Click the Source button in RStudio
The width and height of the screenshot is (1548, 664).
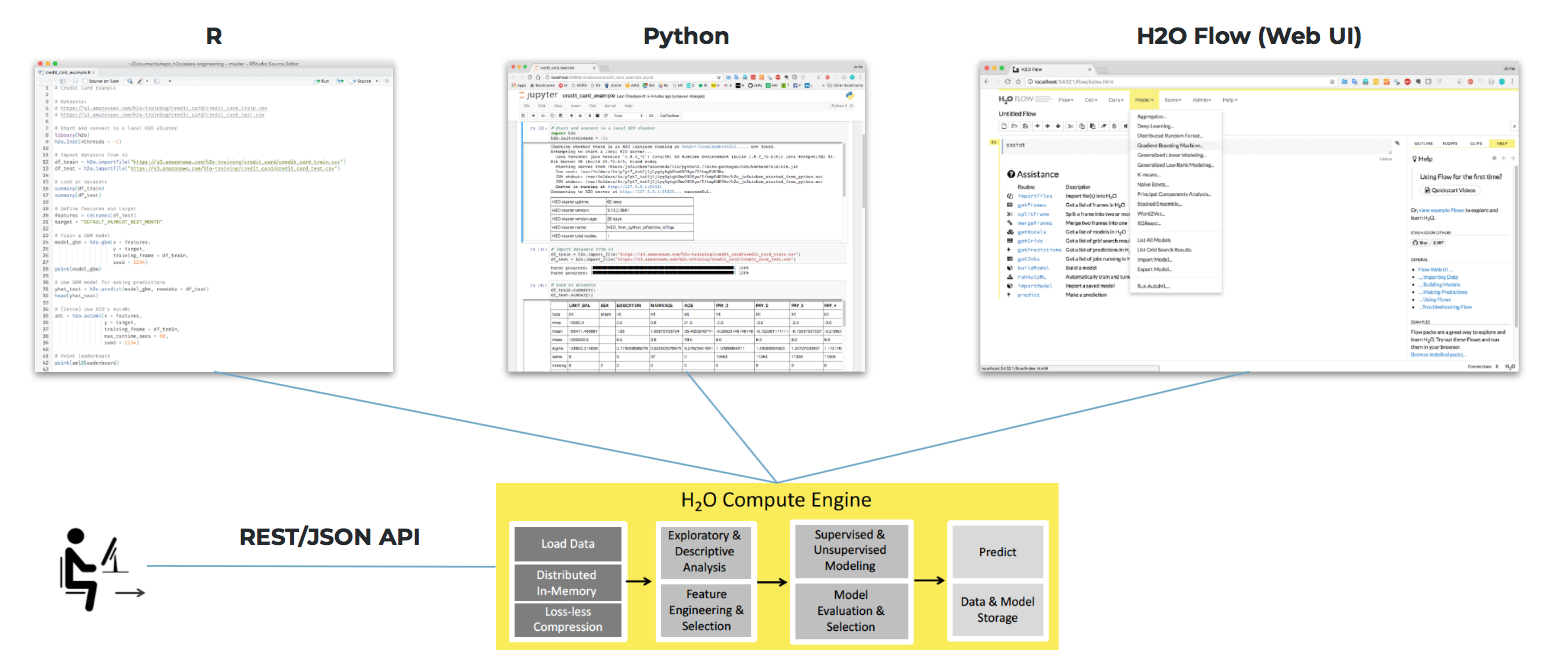tap(361, 81)
